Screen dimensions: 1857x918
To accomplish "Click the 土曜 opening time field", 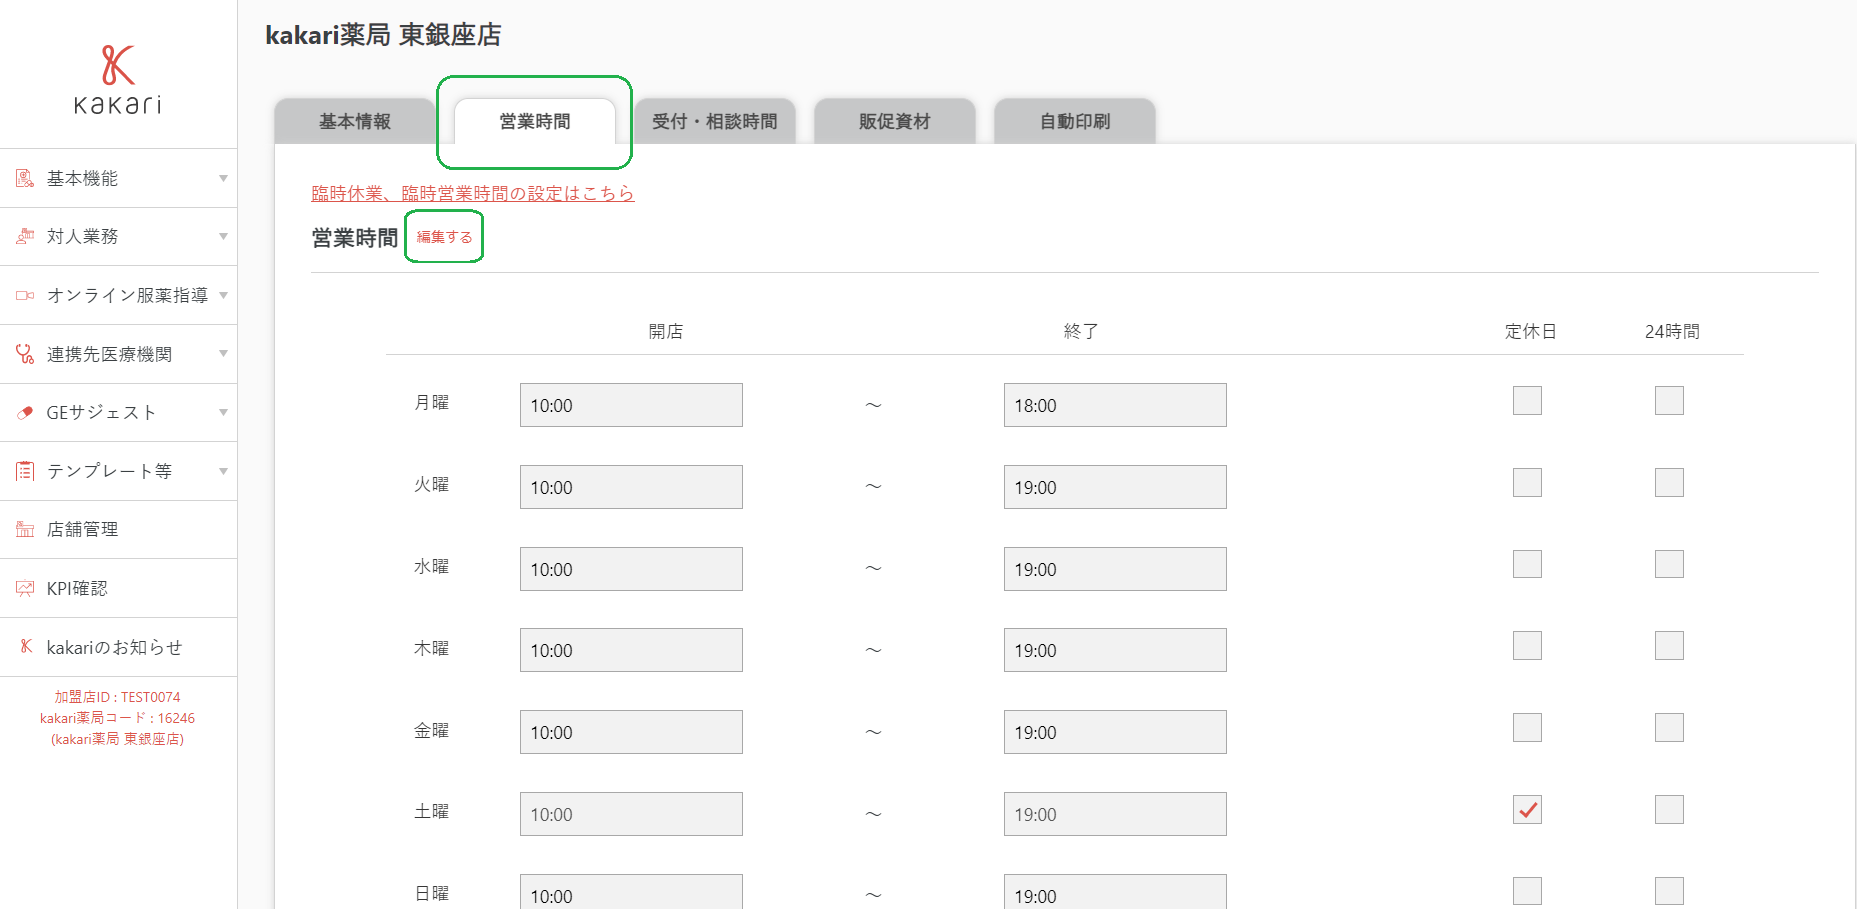I will pos(631,814).
